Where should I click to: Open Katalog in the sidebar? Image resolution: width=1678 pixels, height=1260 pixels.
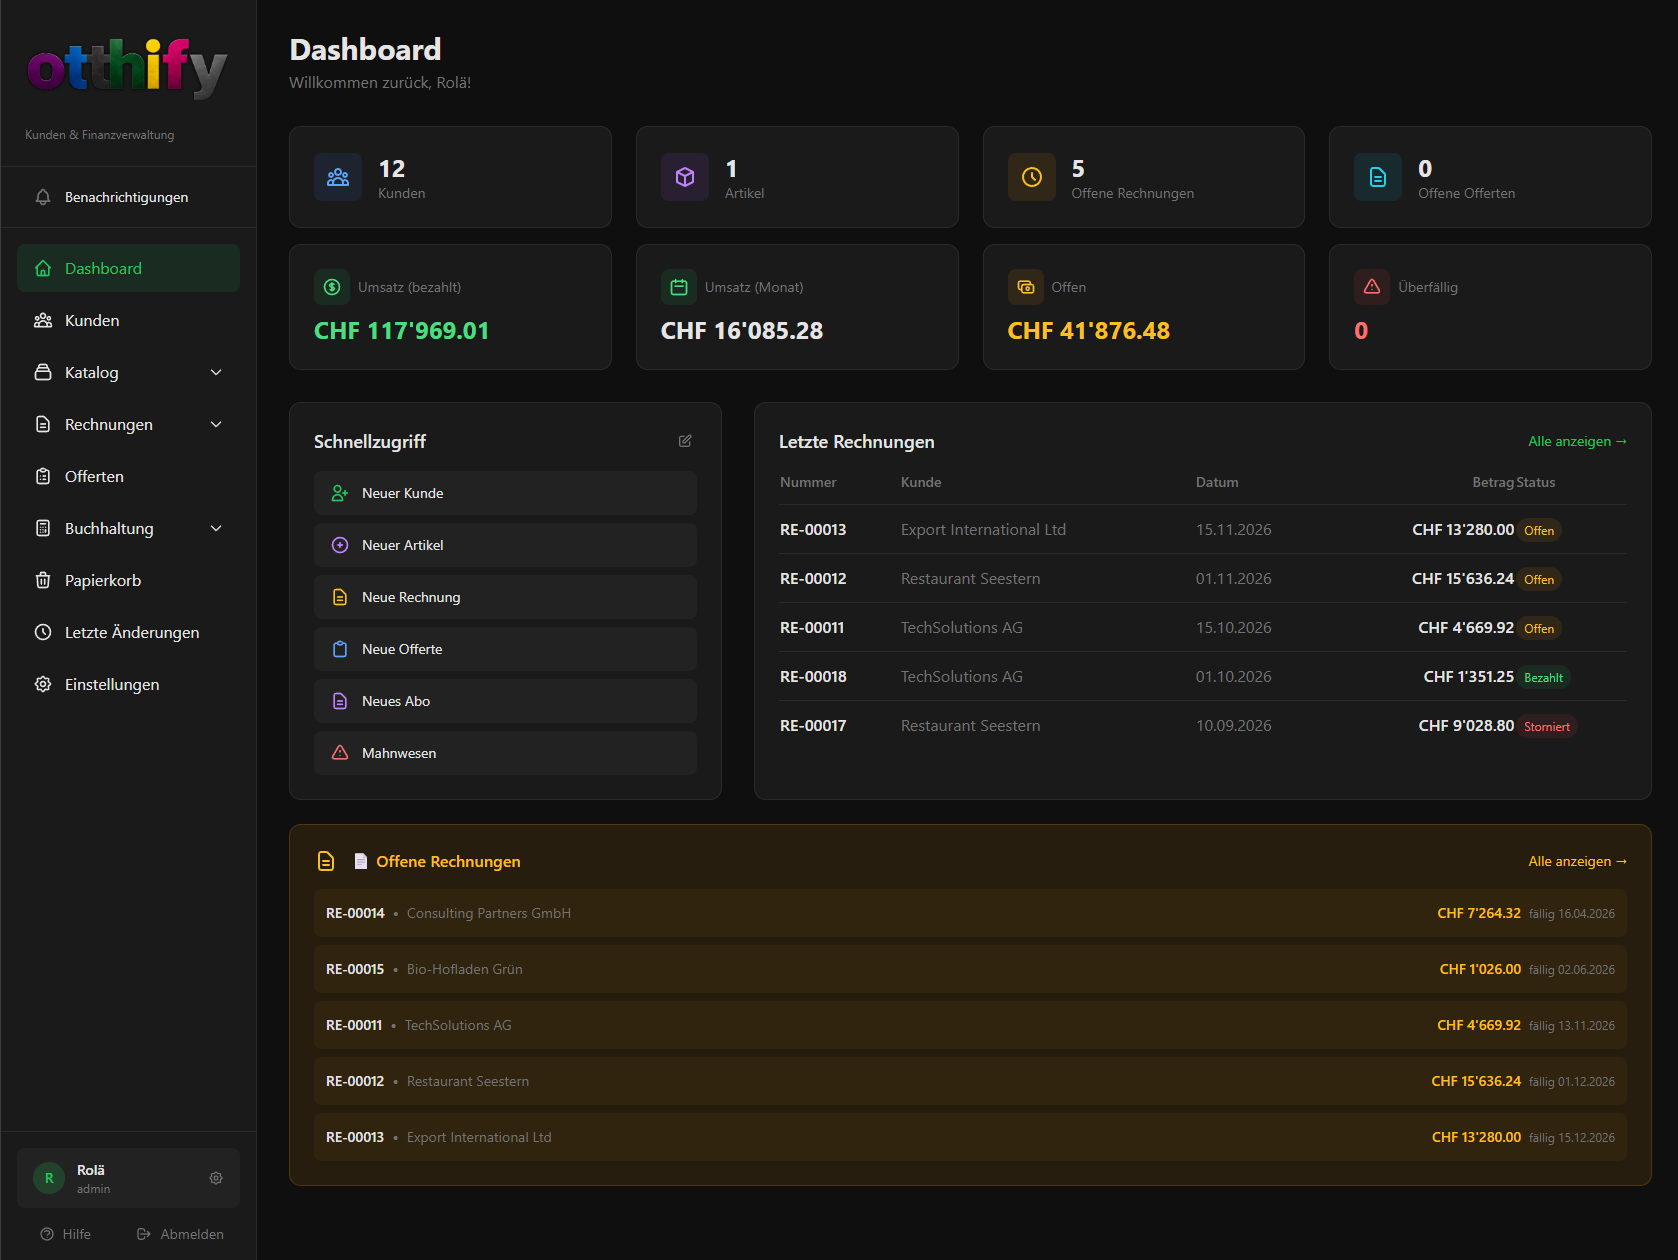[128, 372]
